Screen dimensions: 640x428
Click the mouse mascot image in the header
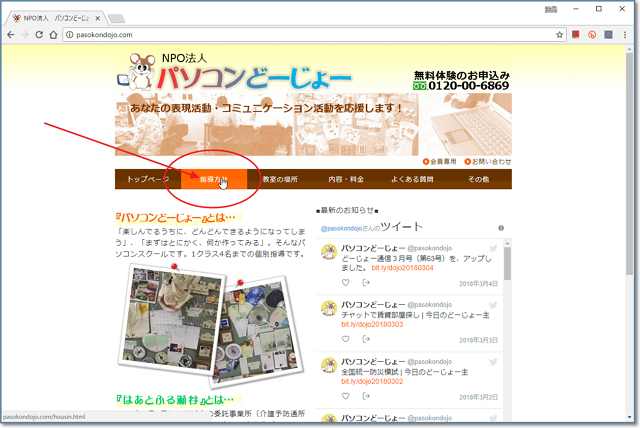[138, 72]
